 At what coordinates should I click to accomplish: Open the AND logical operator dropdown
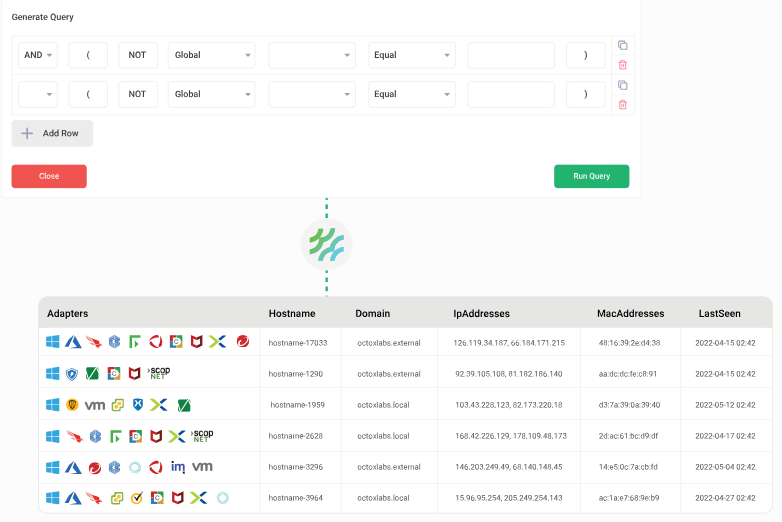pyautogui.click(x=37, y=55)
